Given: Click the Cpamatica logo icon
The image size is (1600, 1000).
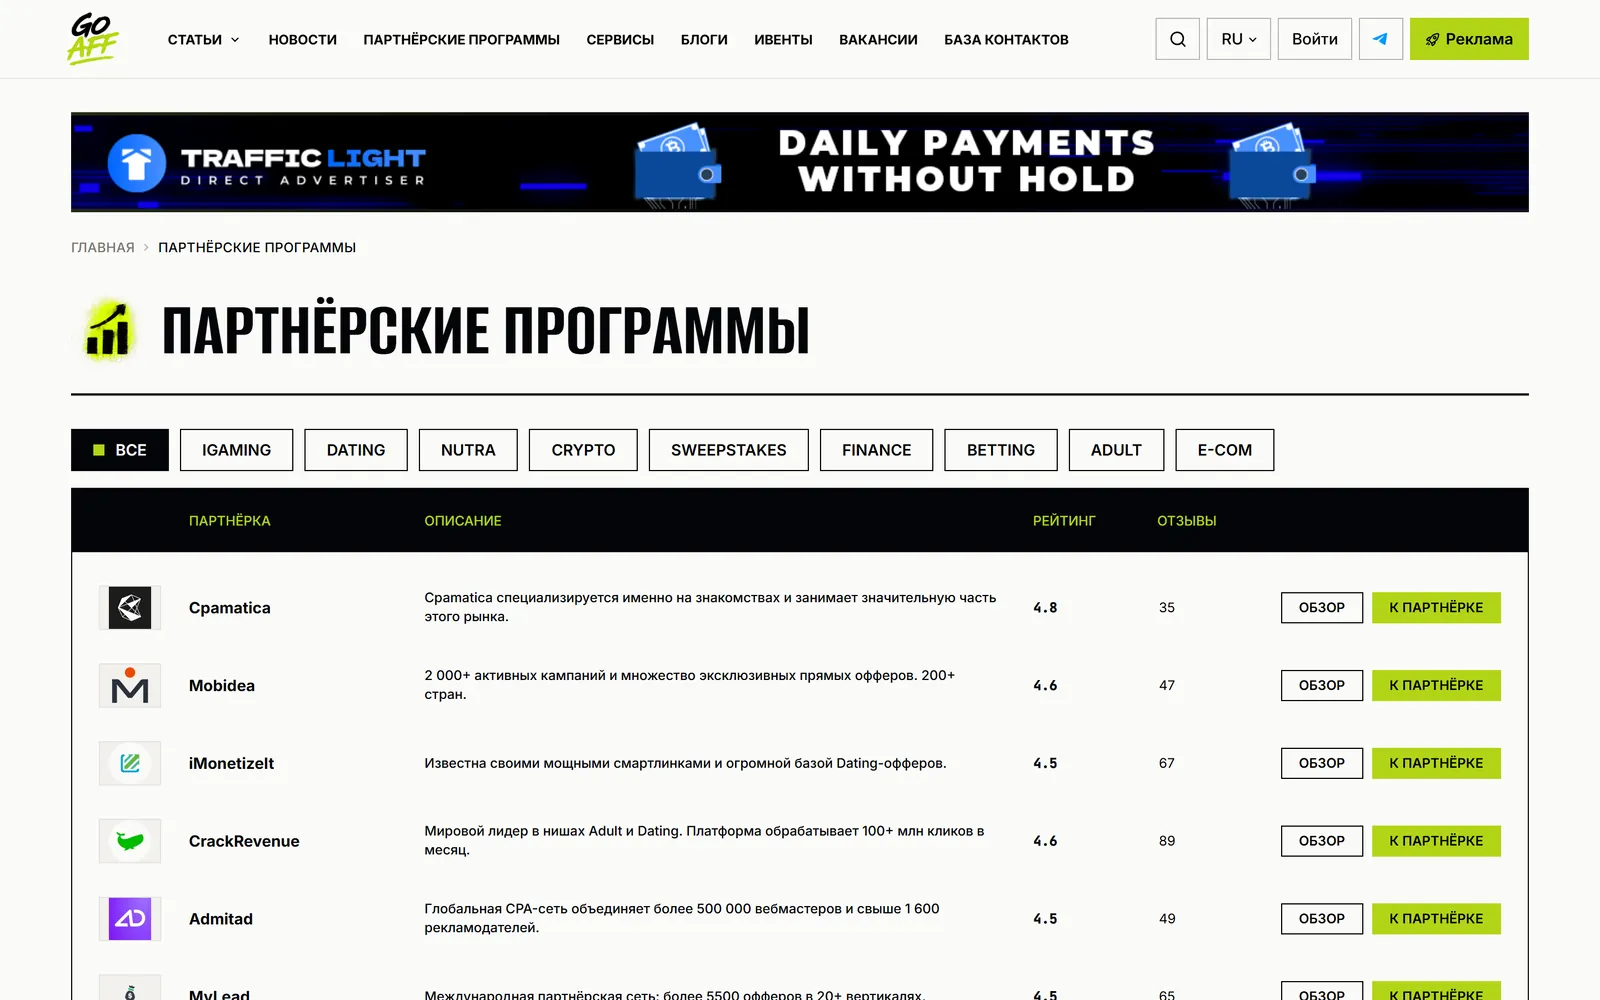Looking at the screenshot, I should pyautogui.click(x=130, y=608).
